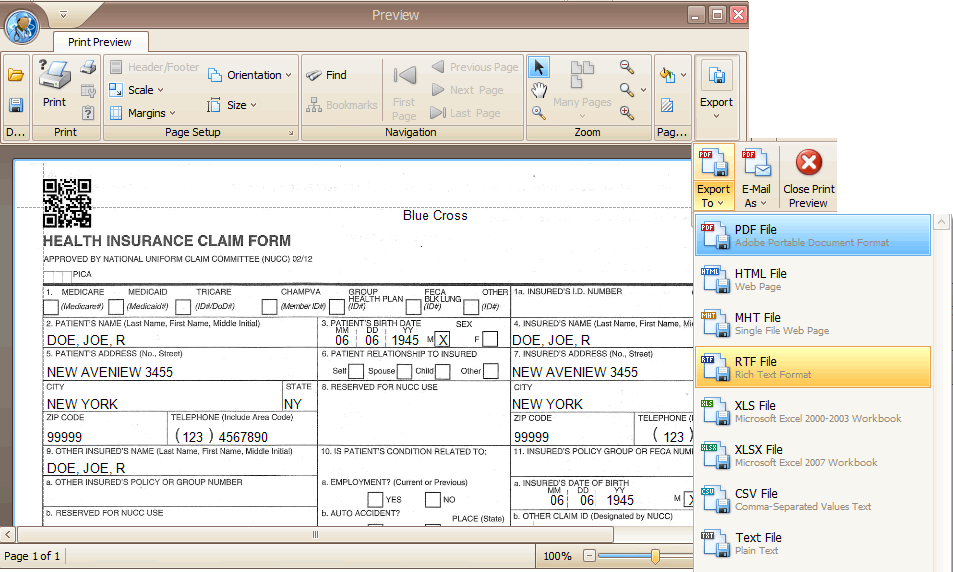The width and height of the screenshot is (953, 572).
Task: Click the Parameters icon in Print group
Action: click(88, 112)
